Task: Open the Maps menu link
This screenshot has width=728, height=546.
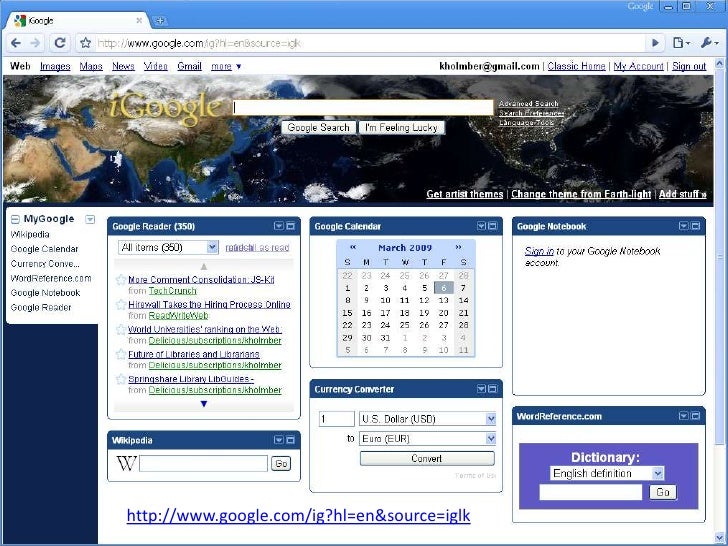Action: click(91, 66)
